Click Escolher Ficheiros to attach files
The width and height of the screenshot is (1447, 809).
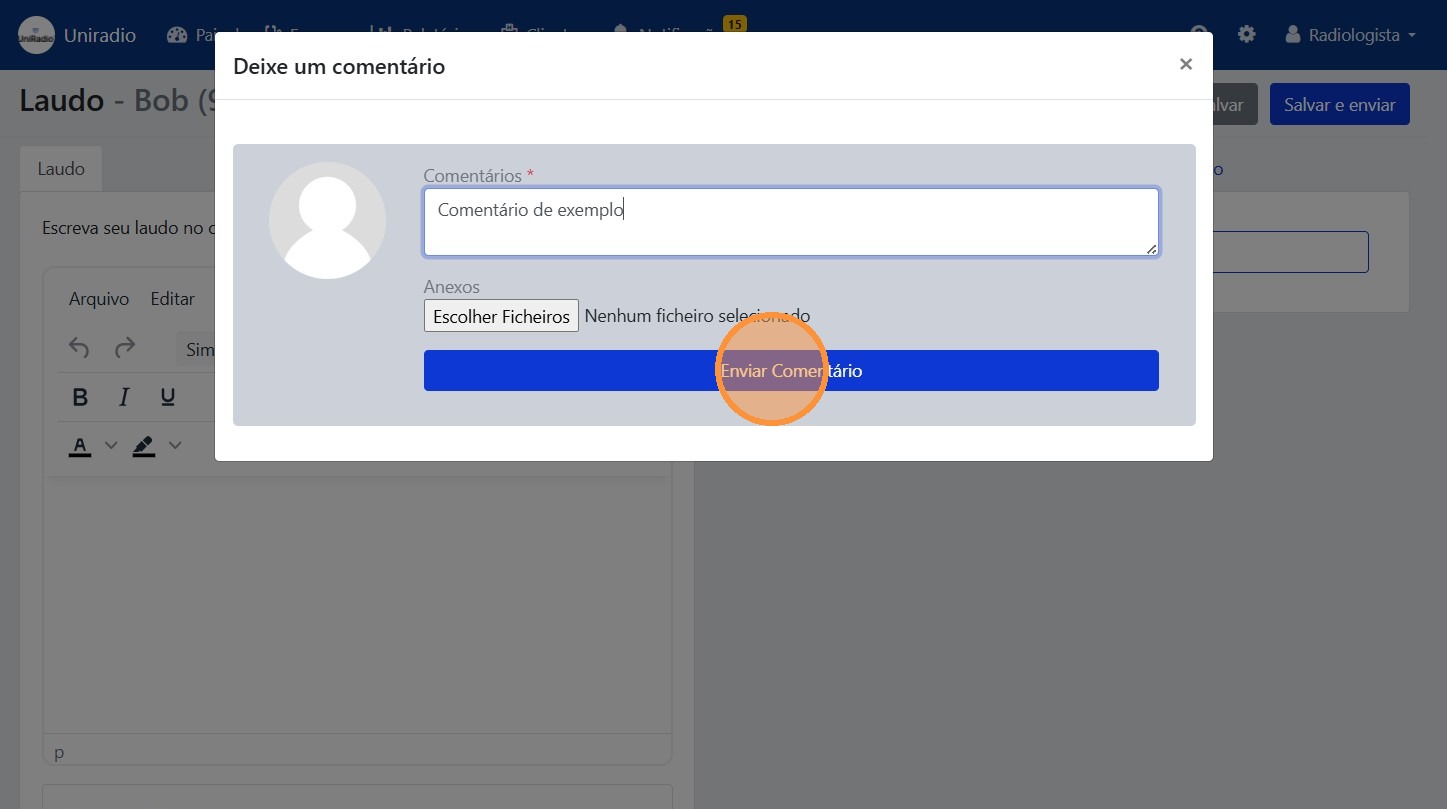[501, 316]
